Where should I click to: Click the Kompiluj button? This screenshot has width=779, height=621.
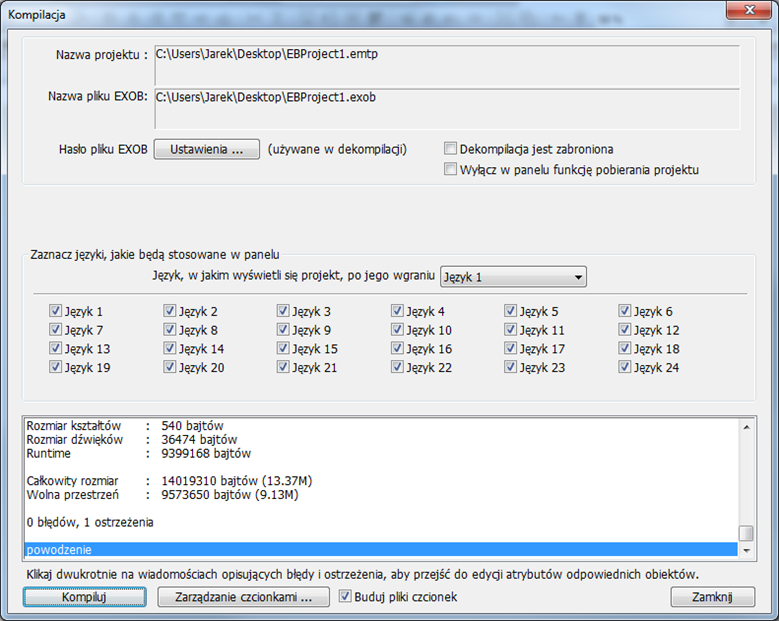(x=84, y=597)
